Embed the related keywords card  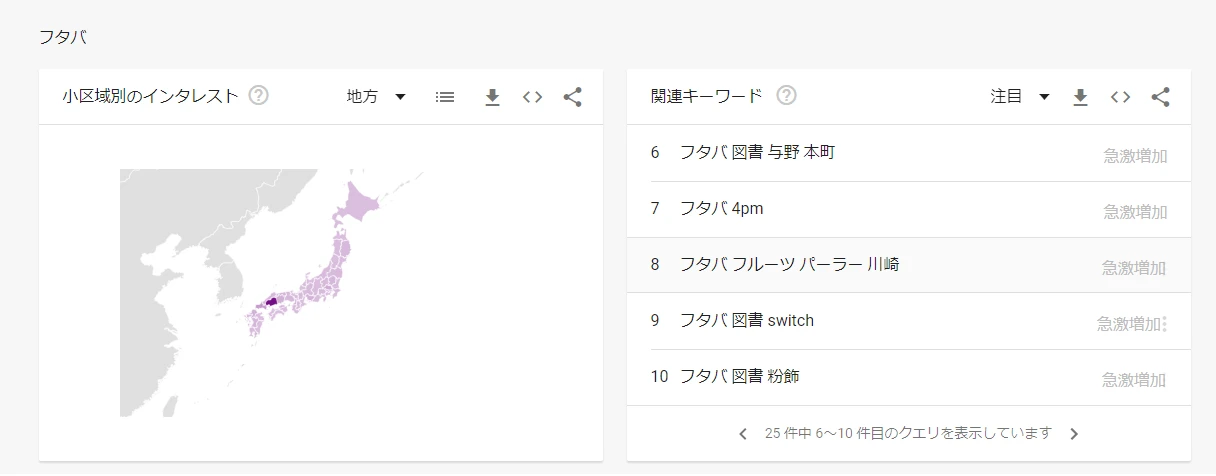pos(1121,97)
